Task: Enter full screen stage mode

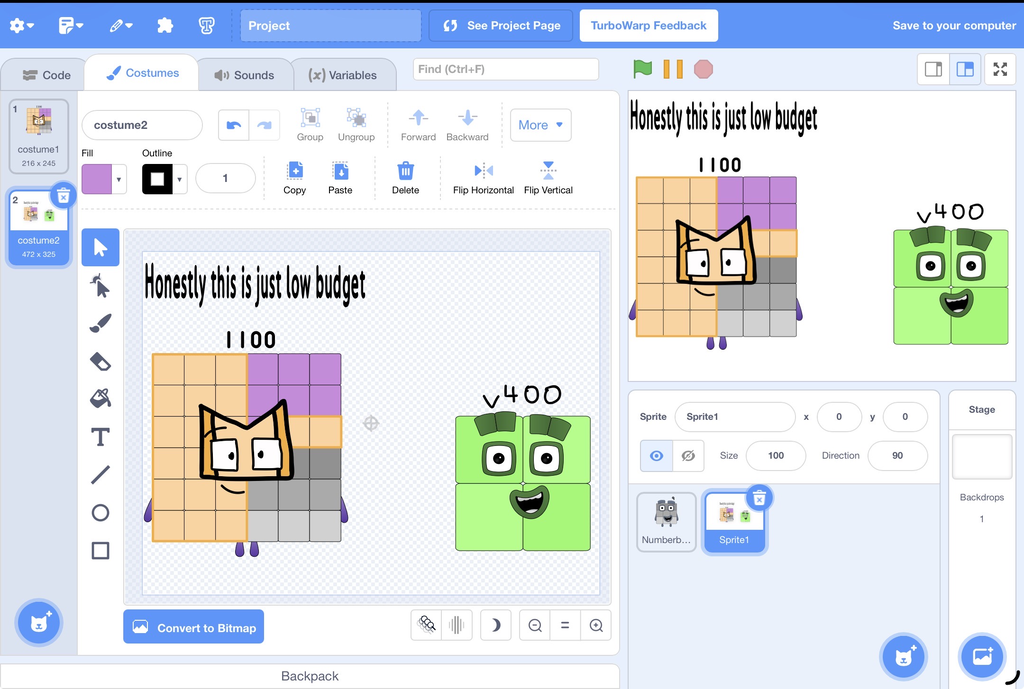Action: (1000, 69)
